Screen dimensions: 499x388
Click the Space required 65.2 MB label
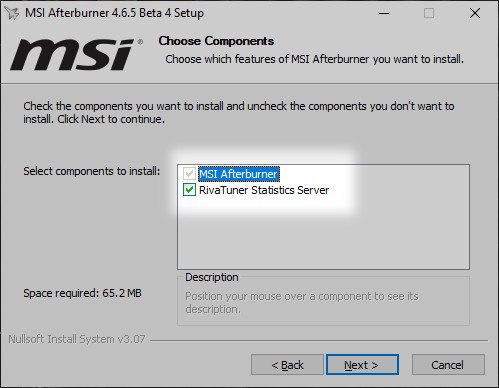82,293
